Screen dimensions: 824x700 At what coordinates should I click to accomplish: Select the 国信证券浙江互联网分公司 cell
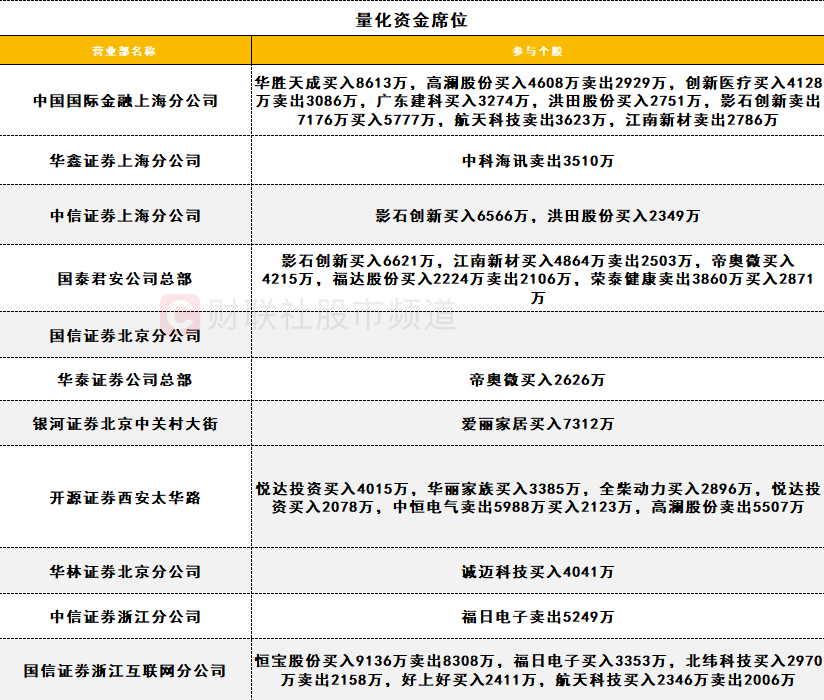click(125, 671)
